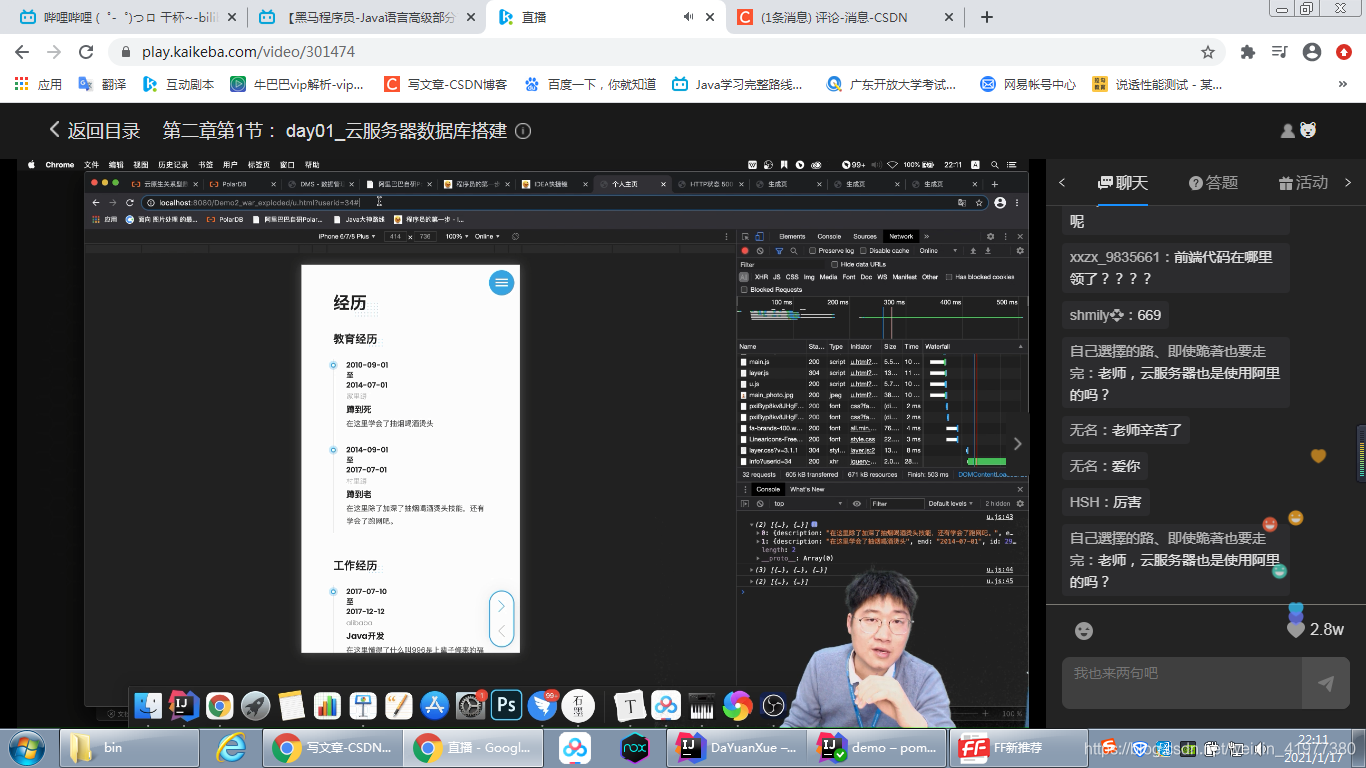Open the 百度一下，你就知道 bookmark
The height and width of the screenshot is (768, 1366).
pyautogui.click(x=590, y=85)
